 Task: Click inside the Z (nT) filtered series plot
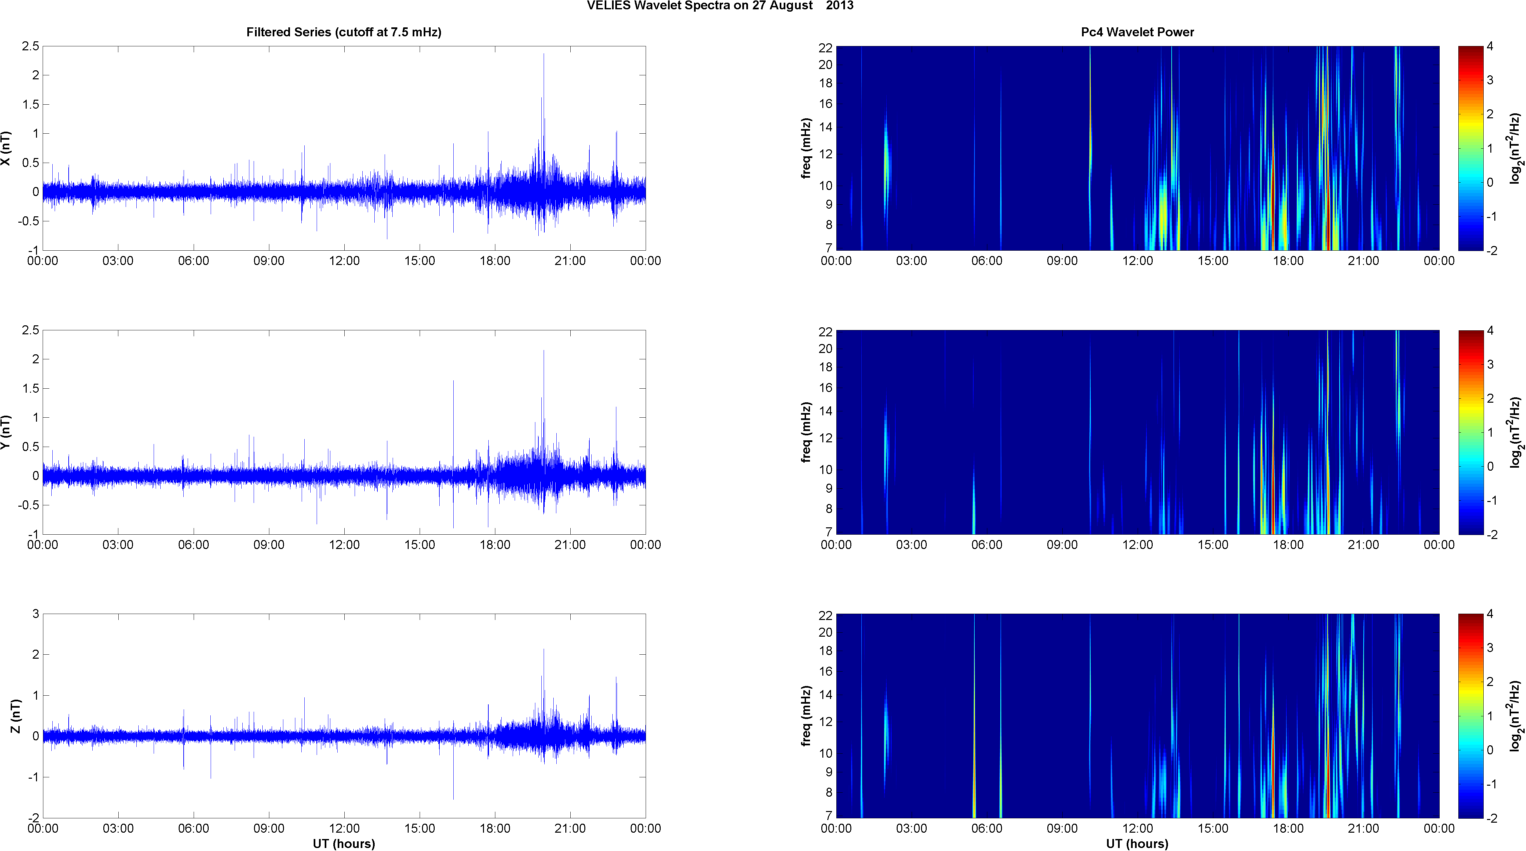click(x=344, y=716)
